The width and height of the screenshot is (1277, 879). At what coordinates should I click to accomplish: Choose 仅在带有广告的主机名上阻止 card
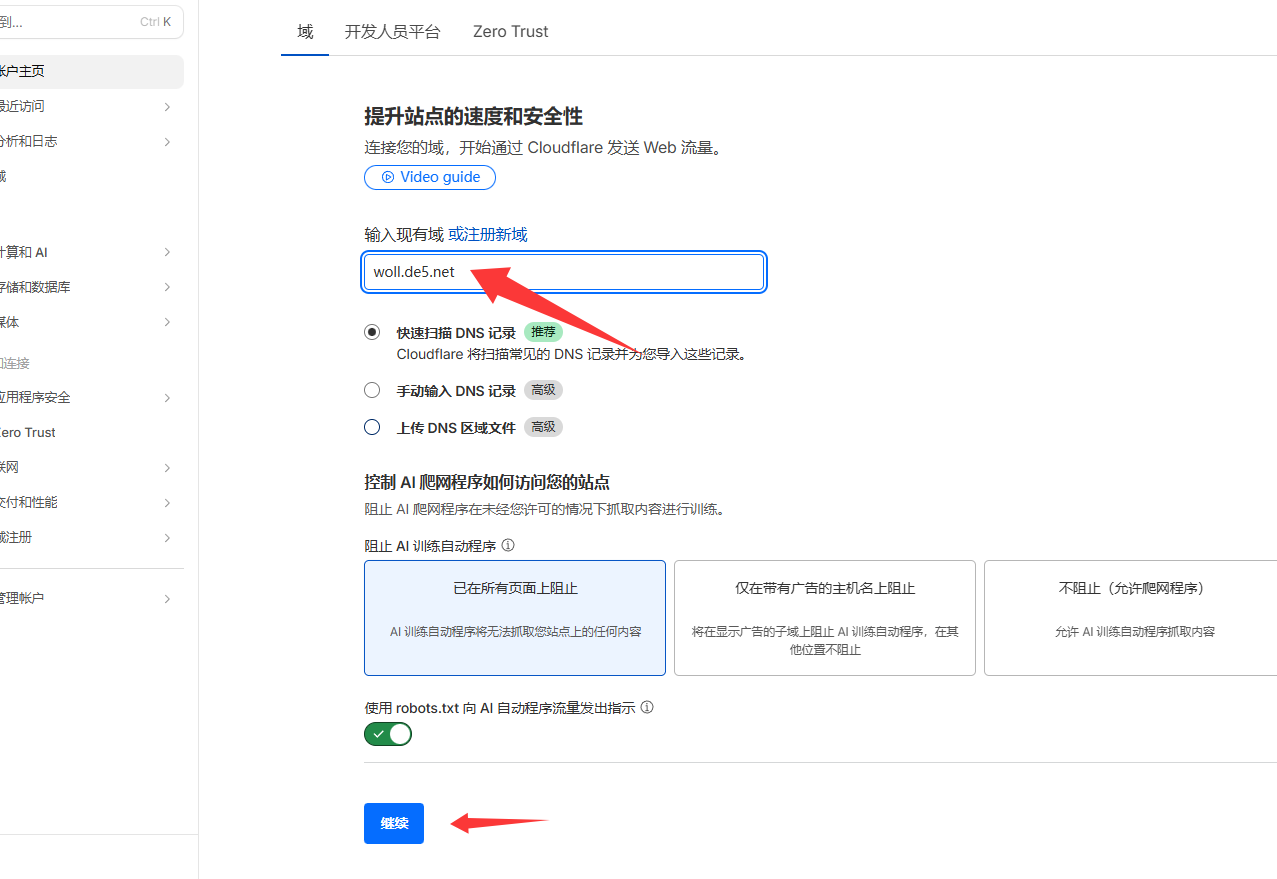[824, 617]
